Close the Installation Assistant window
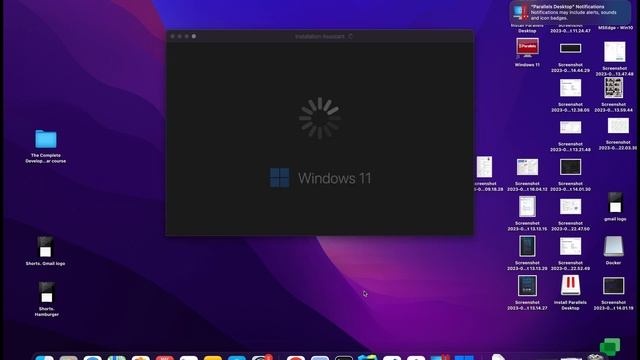 pos(173,36)
